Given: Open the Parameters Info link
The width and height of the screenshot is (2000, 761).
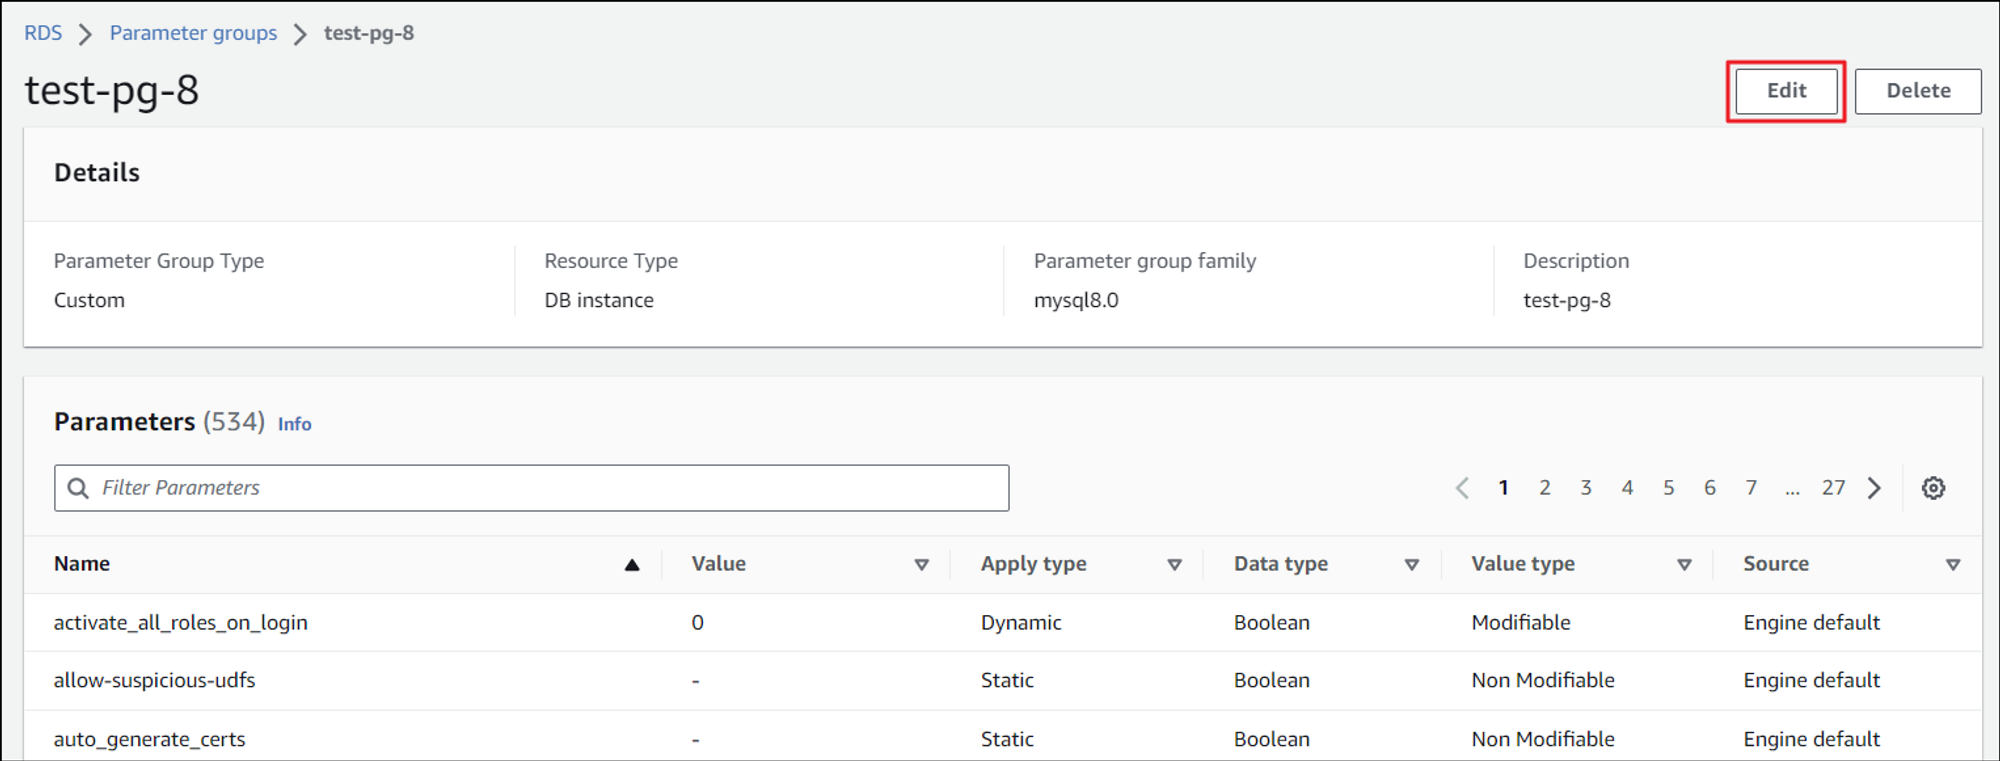Looking at the screenshot, I should click(294, 424).
